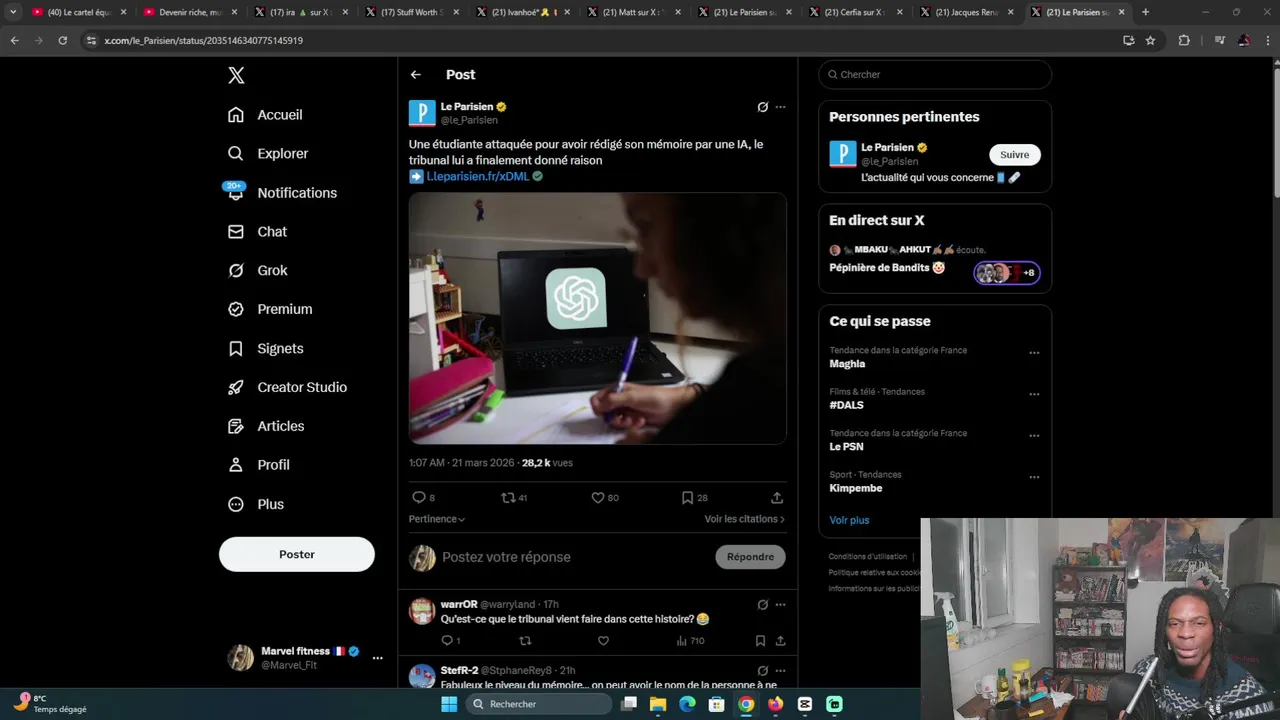The width and height of the screenshot is (1280, 720).
Task: Go to Accueil home page
Action: (265, 115)
